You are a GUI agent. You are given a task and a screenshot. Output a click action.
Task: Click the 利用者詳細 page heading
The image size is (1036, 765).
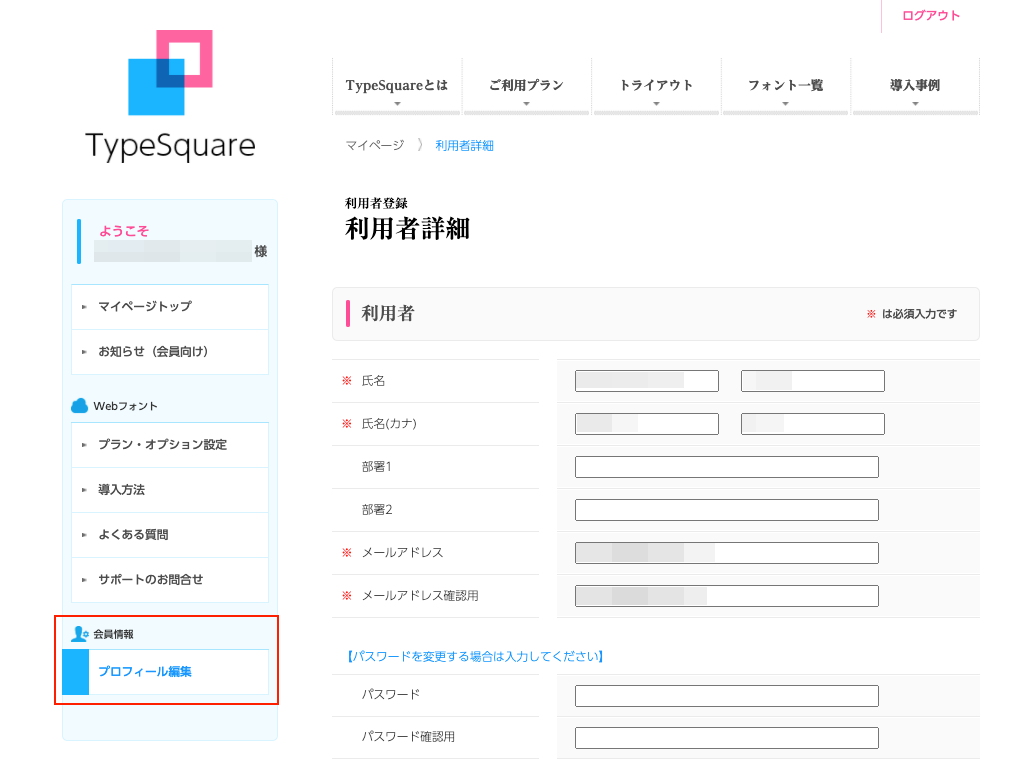(407, 229)
